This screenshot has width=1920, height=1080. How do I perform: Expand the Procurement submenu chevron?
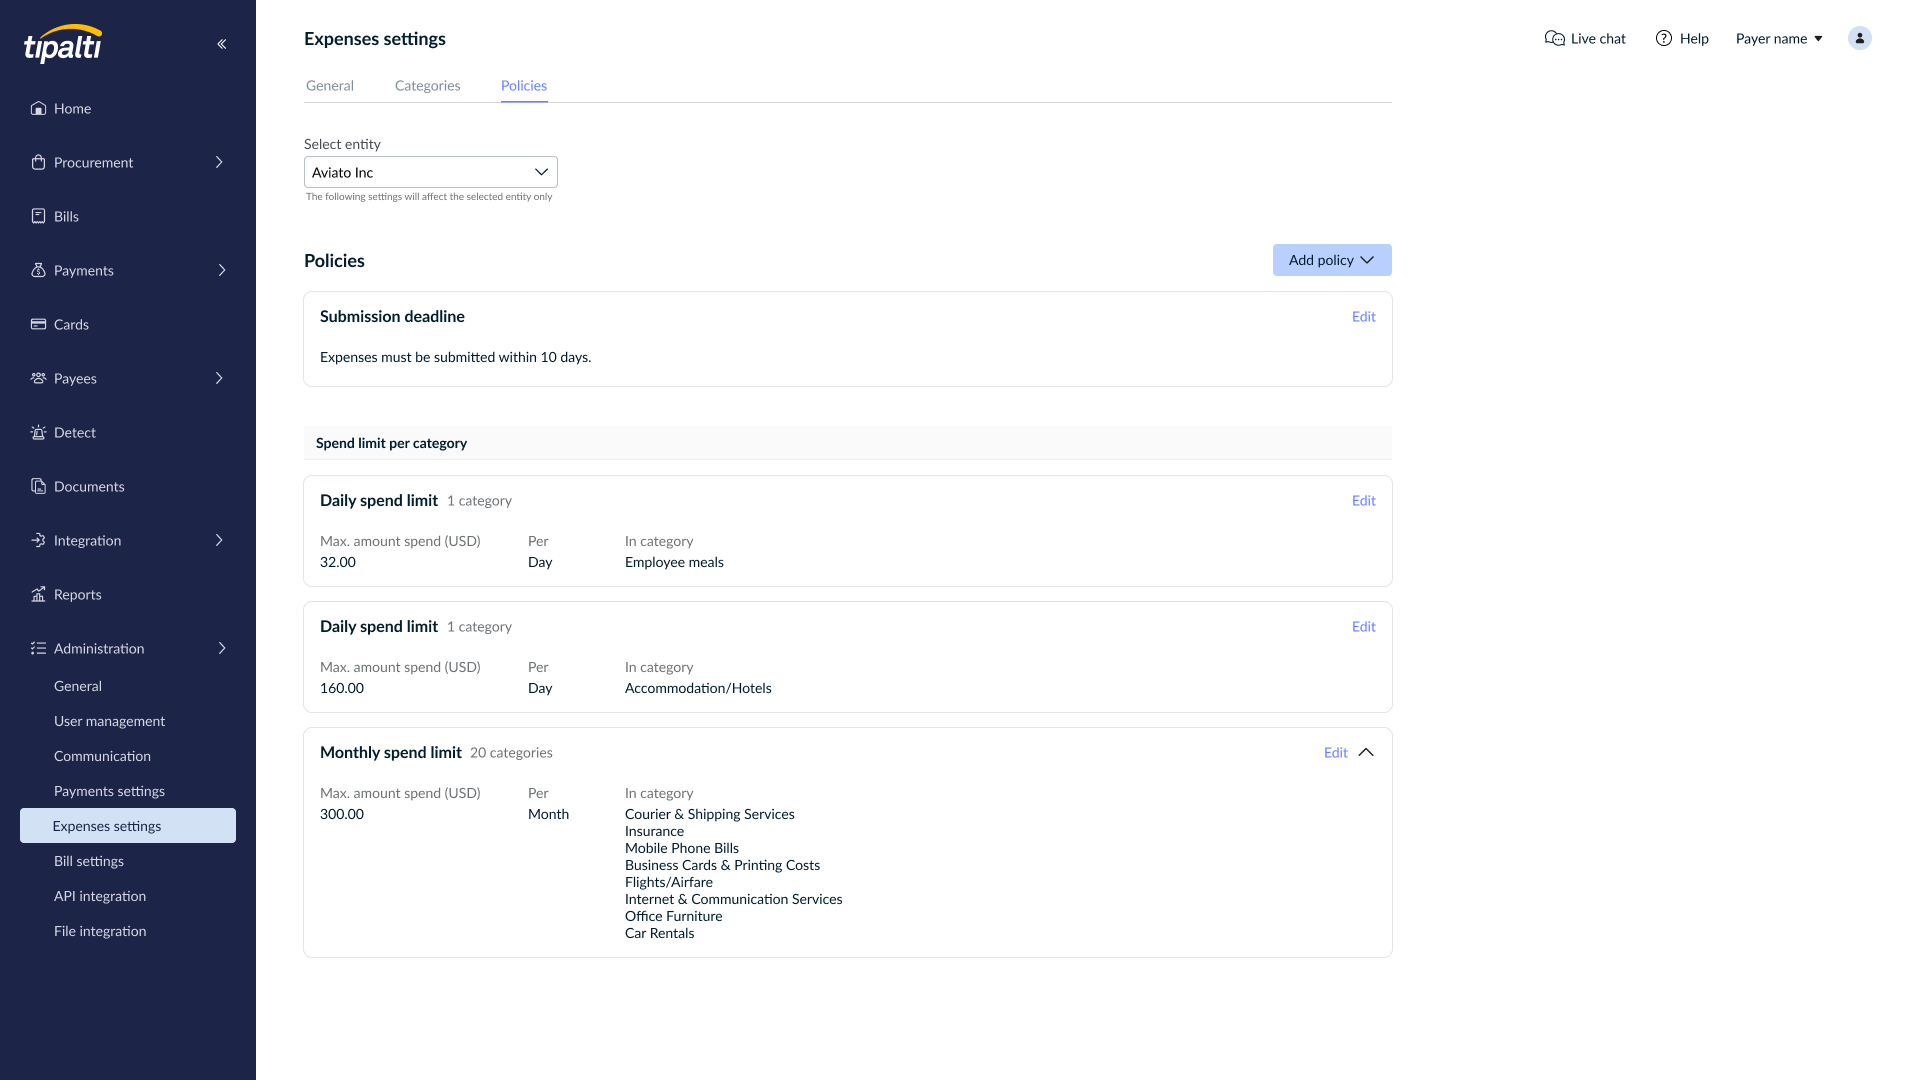(219, 162)
